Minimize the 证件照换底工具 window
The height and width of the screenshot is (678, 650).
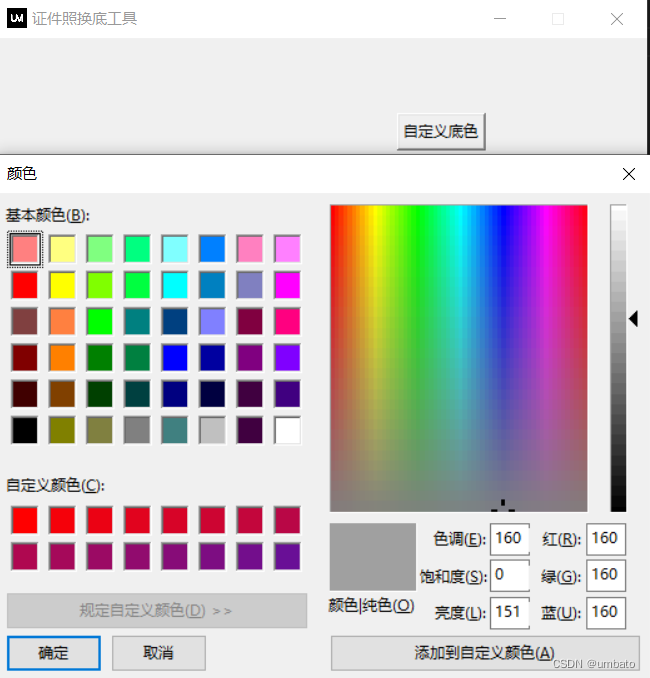pyautogui.click(x=500, y=19)
